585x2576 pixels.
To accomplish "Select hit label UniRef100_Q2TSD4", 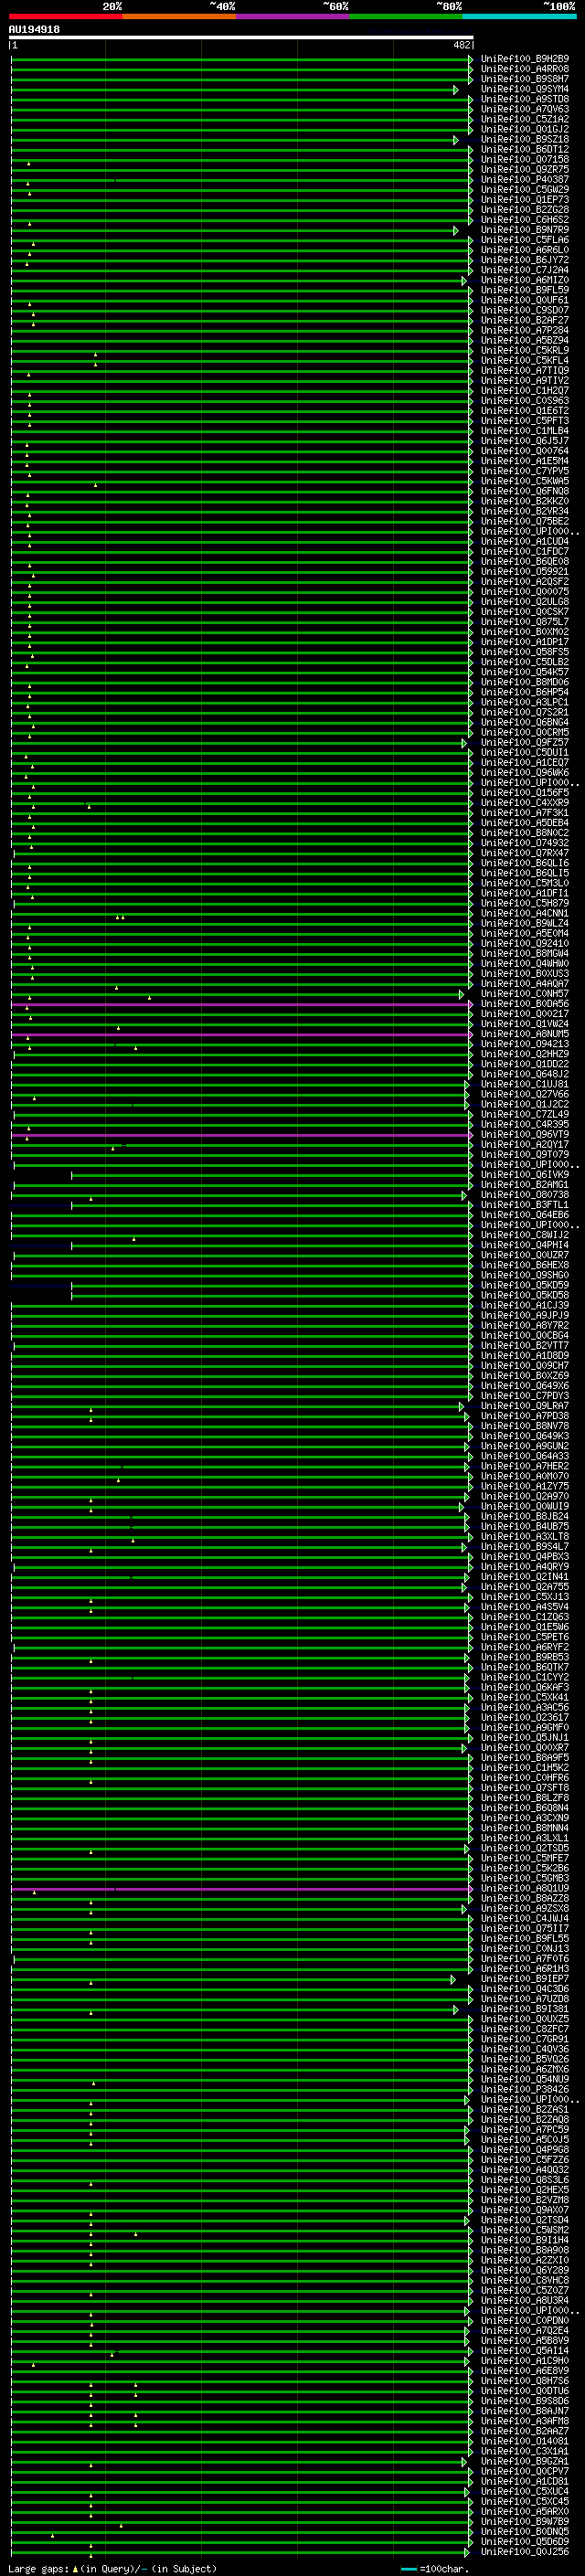I will click(525, 2220).
